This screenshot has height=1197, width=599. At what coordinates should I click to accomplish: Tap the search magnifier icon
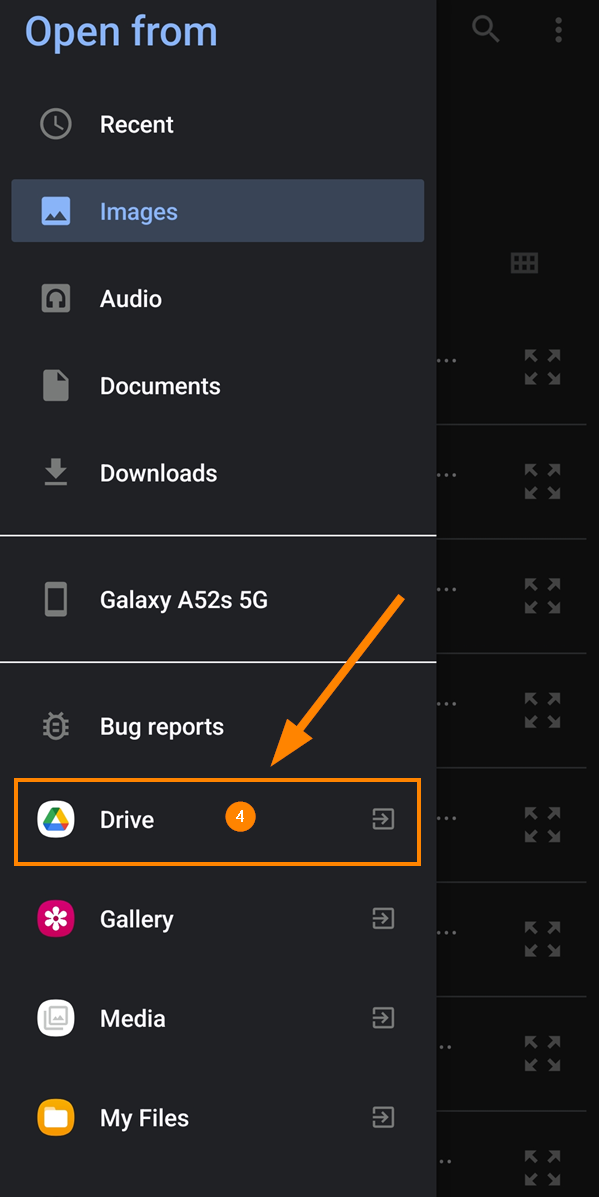click(485, 29)
